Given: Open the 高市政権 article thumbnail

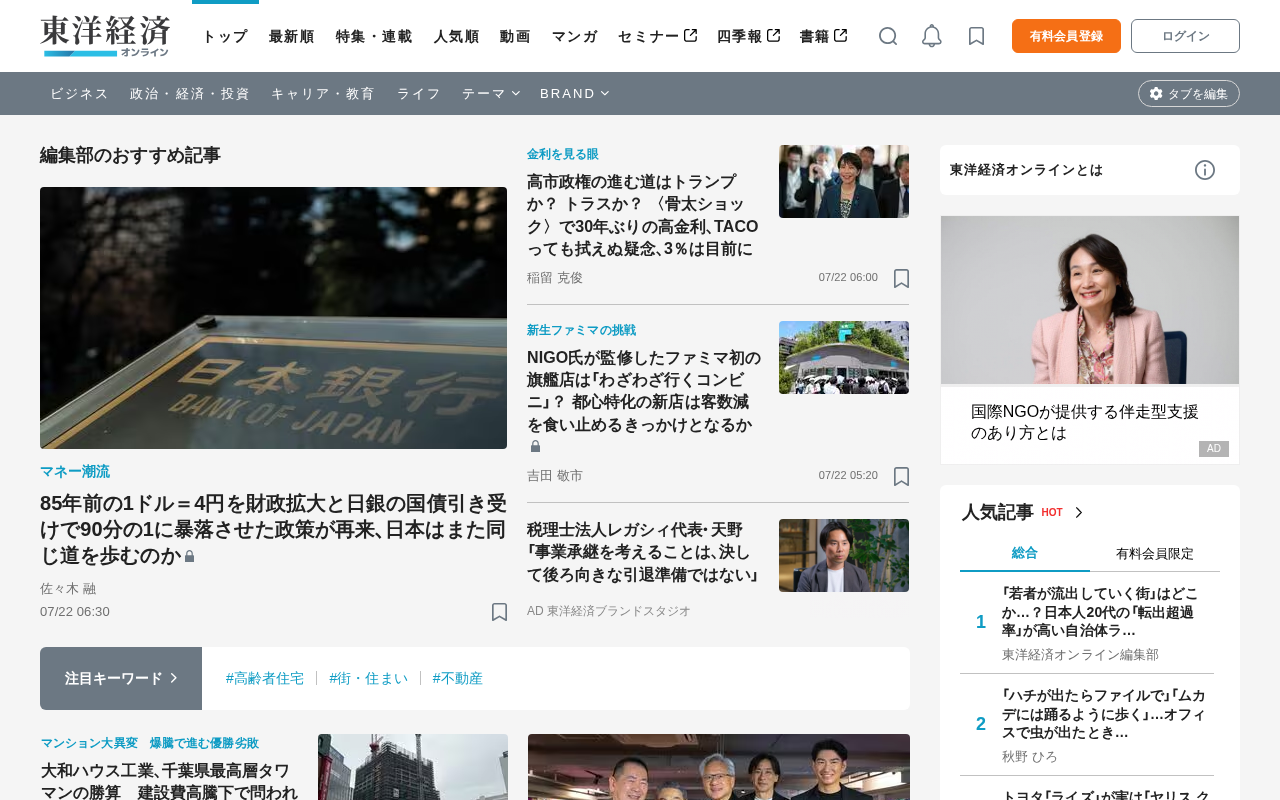Looking at the screenshot, I should coord(844,181).
